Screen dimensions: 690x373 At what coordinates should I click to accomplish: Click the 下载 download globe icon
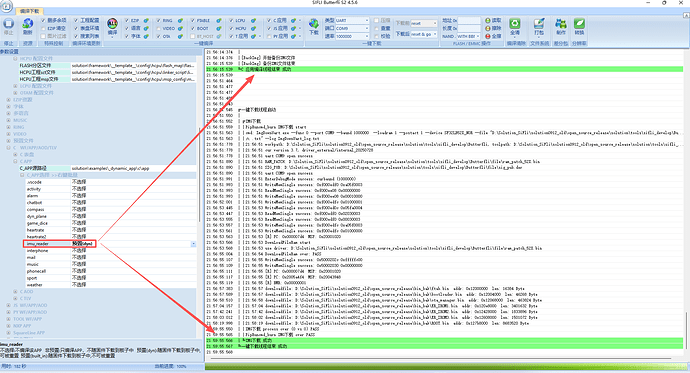point(314,24)
